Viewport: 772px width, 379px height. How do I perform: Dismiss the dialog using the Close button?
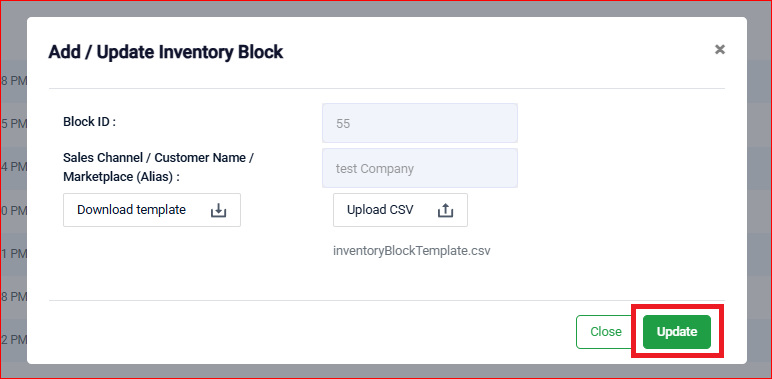(606, 332)
